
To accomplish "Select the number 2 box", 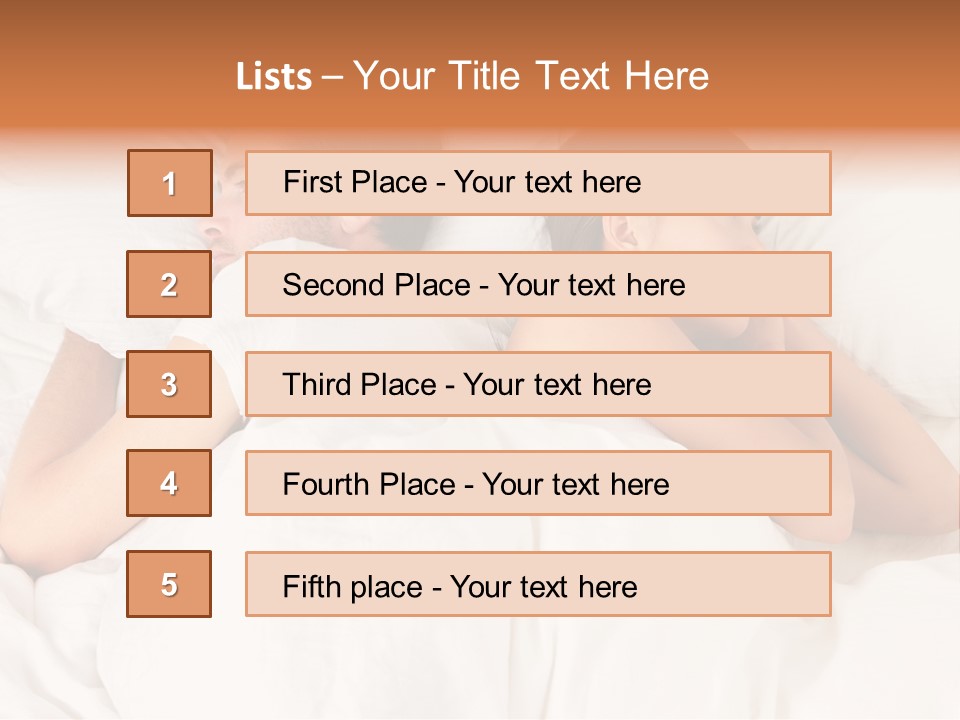I will point(169,284).
